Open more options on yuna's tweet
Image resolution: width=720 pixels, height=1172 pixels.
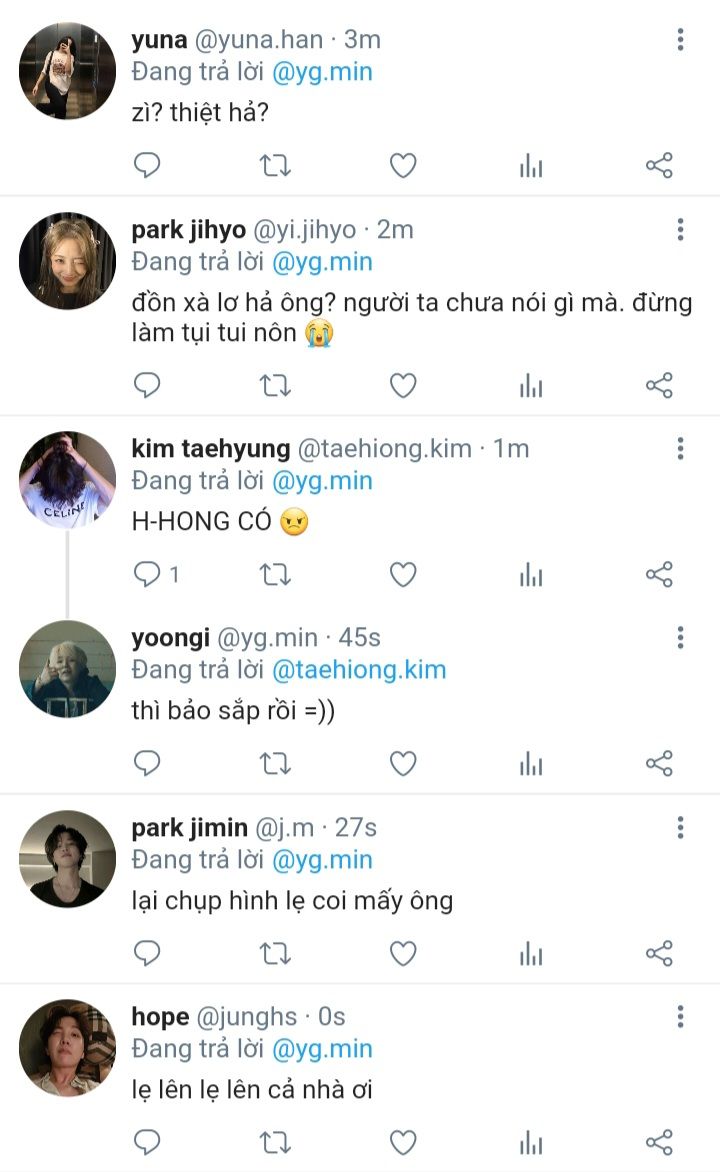tap(680, 40)
